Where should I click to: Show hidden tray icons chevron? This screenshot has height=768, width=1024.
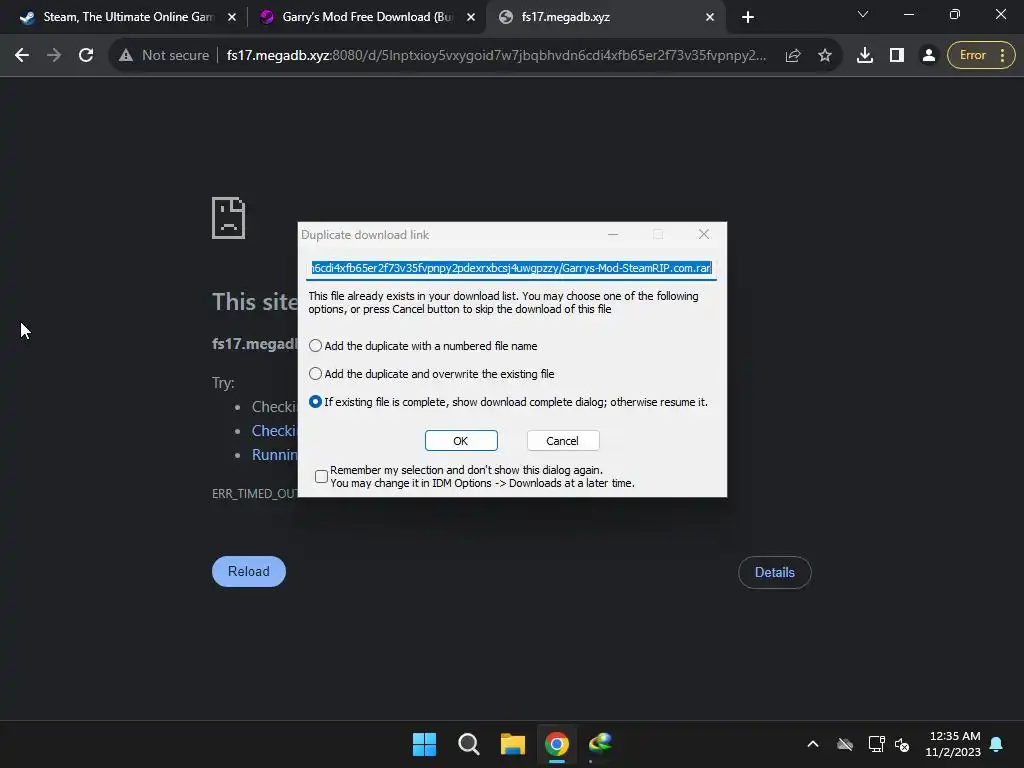(x=812, y=744)
